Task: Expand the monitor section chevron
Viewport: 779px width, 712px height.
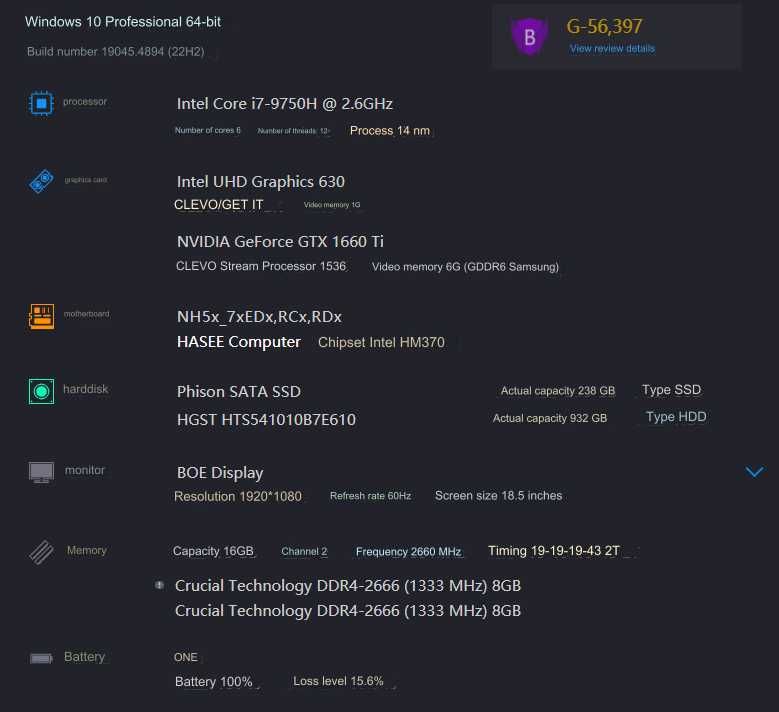Action: (x=754, y=472)
